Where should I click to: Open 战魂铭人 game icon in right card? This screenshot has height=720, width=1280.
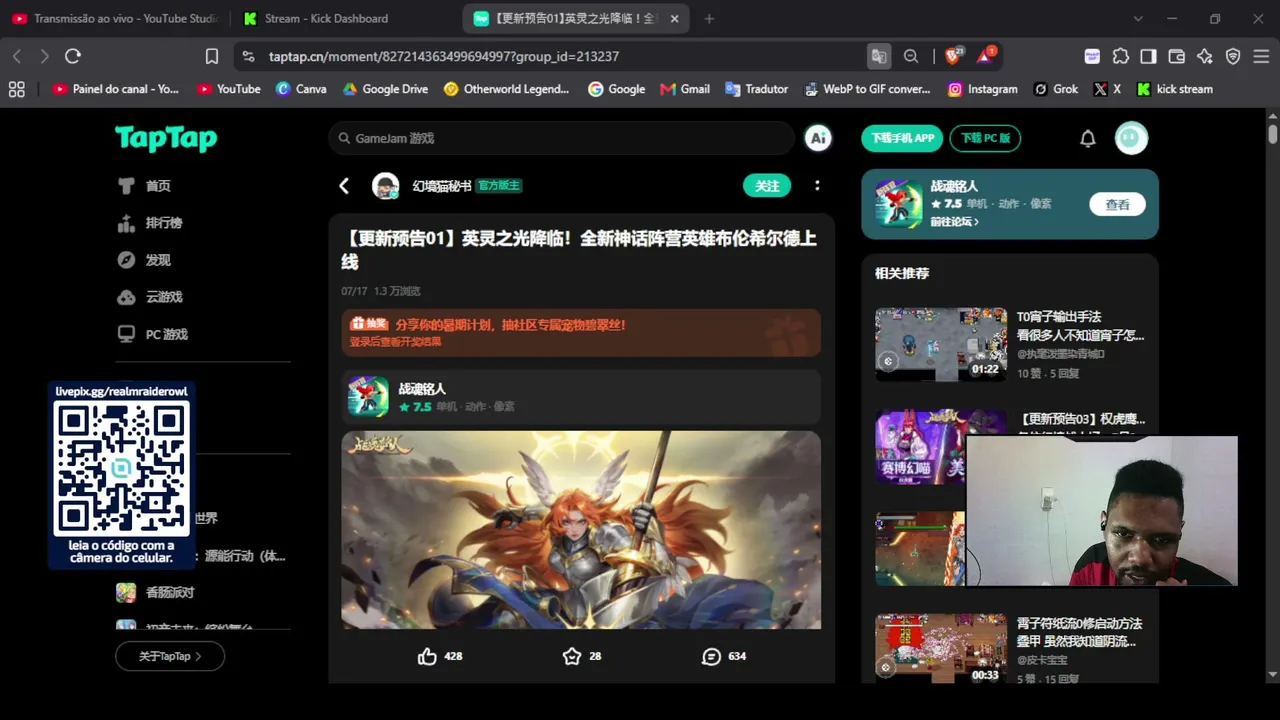[899, 204]
